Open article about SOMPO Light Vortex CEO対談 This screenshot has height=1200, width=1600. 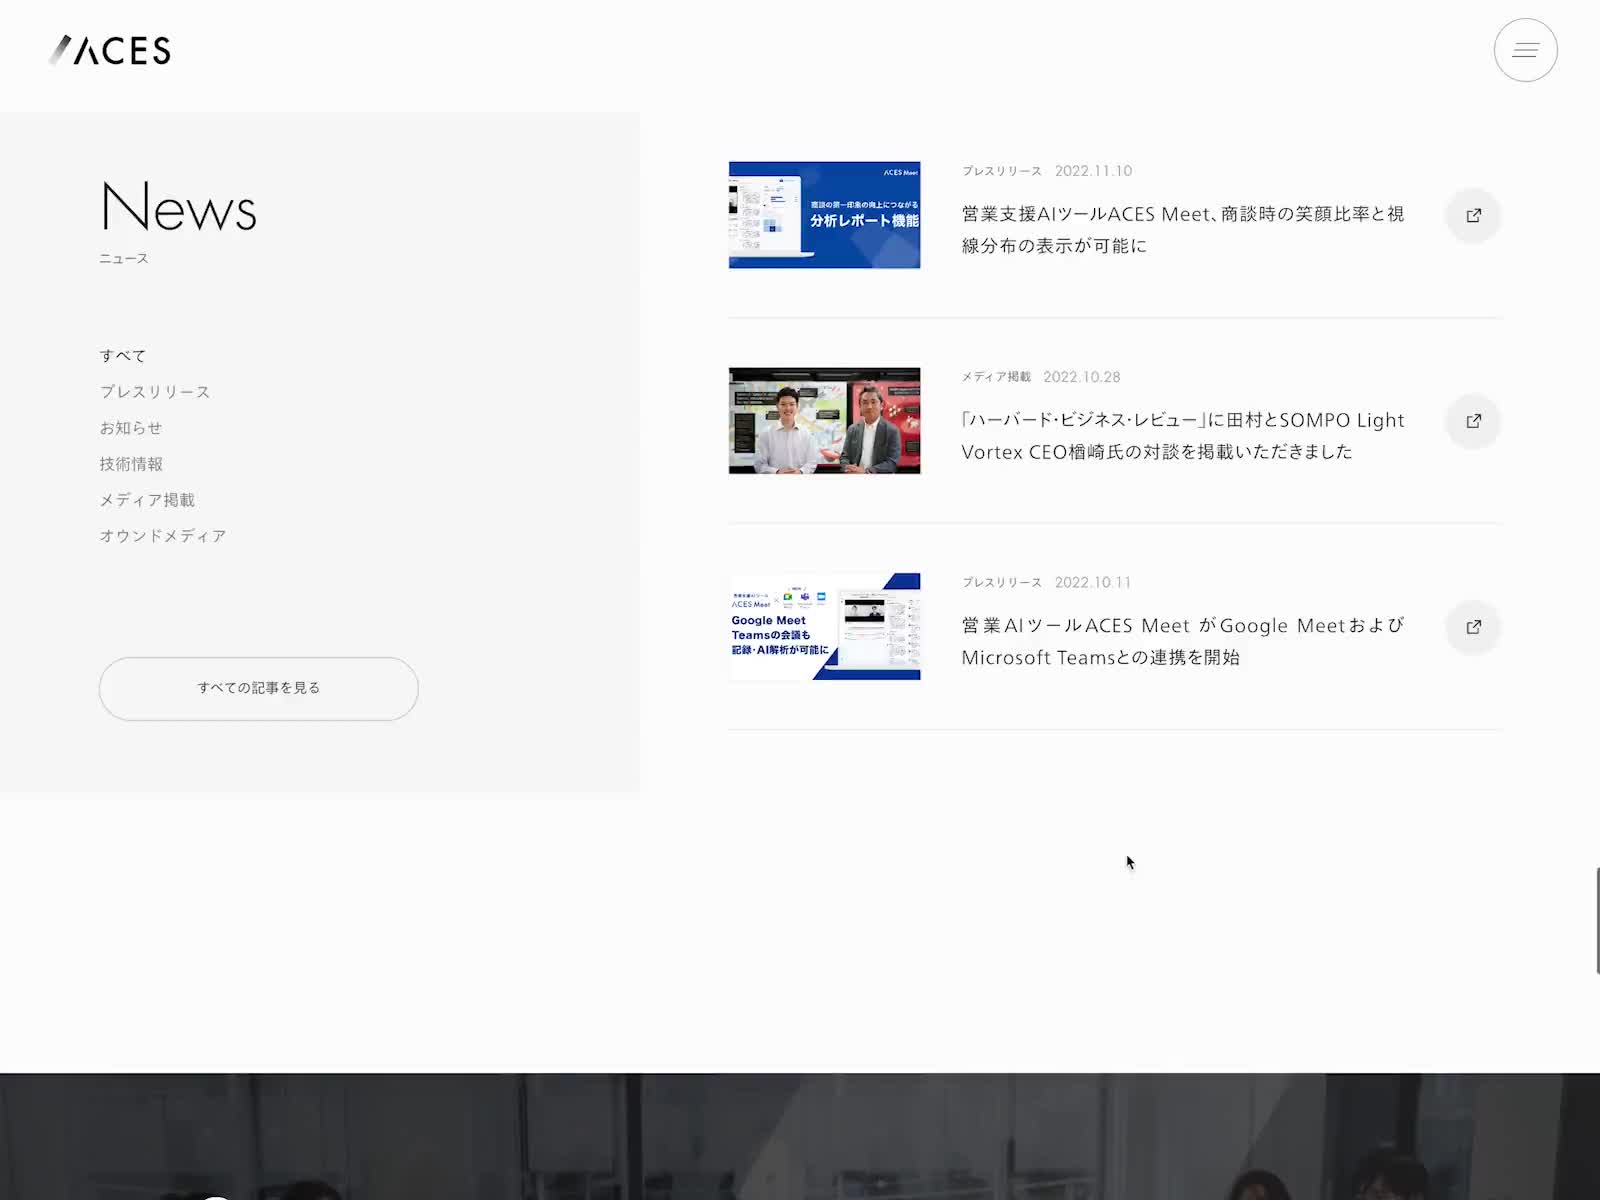coord(1183,436)
